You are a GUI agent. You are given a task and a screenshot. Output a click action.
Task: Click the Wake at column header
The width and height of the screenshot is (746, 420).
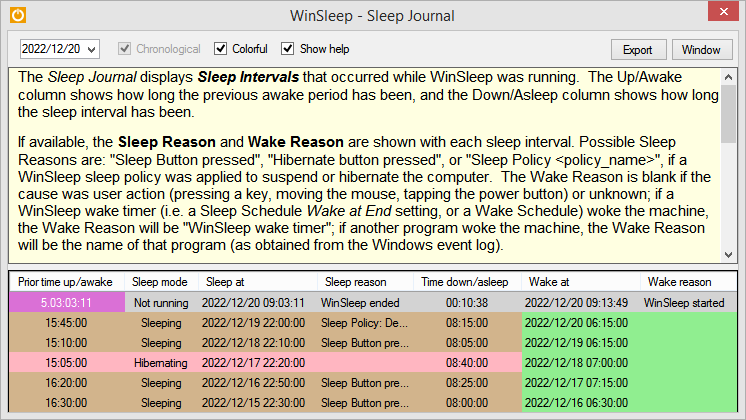click(581, 282)
